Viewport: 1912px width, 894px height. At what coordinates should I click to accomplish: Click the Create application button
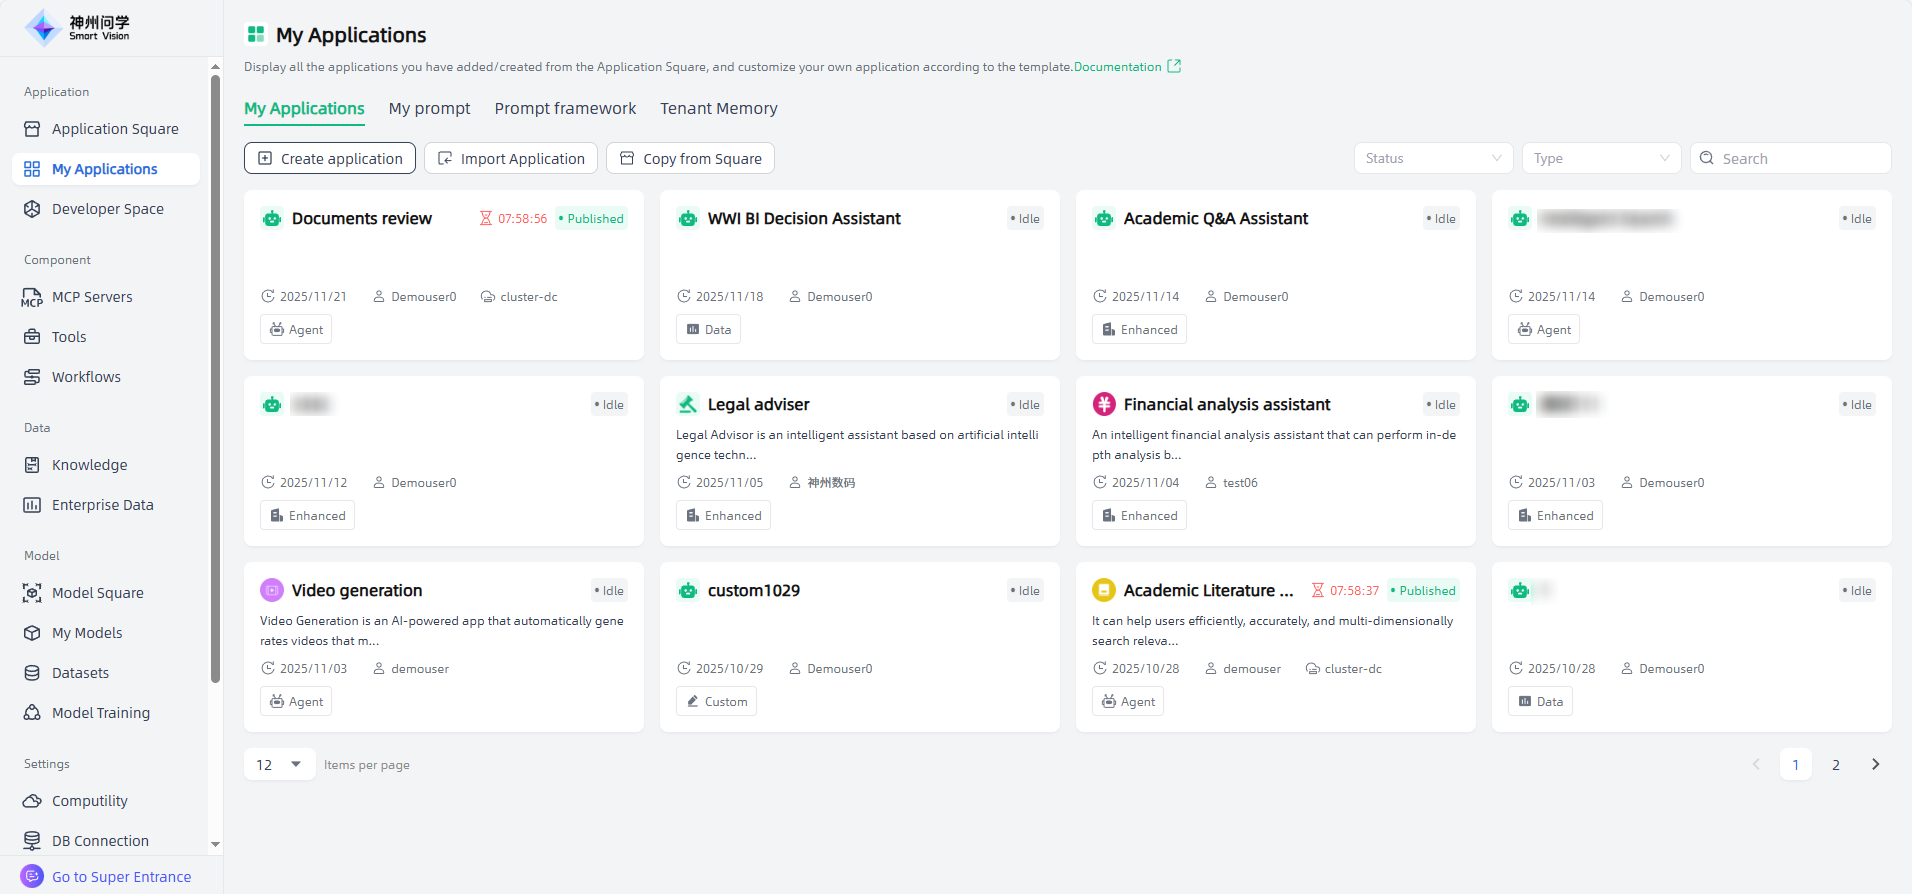pos(330,159)
